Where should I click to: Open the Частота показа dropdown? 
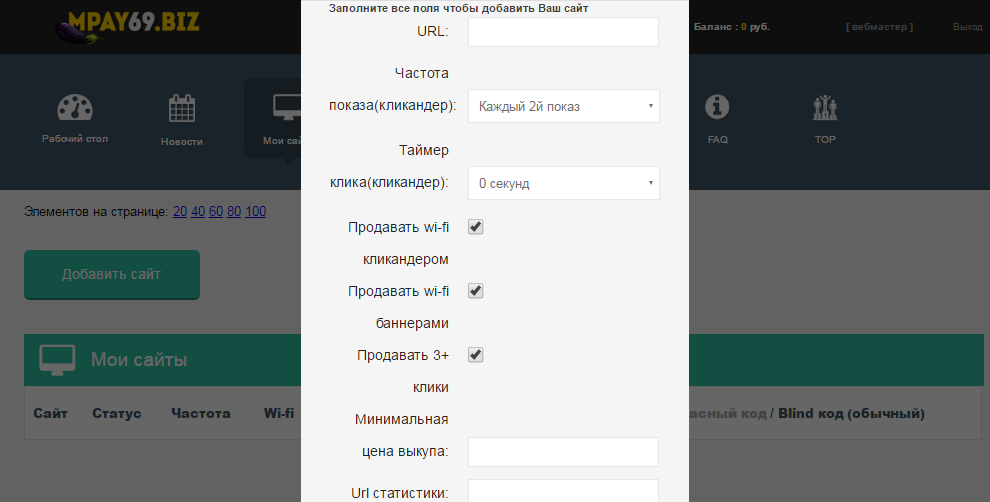pyautogui.click(x=563, y=106)
